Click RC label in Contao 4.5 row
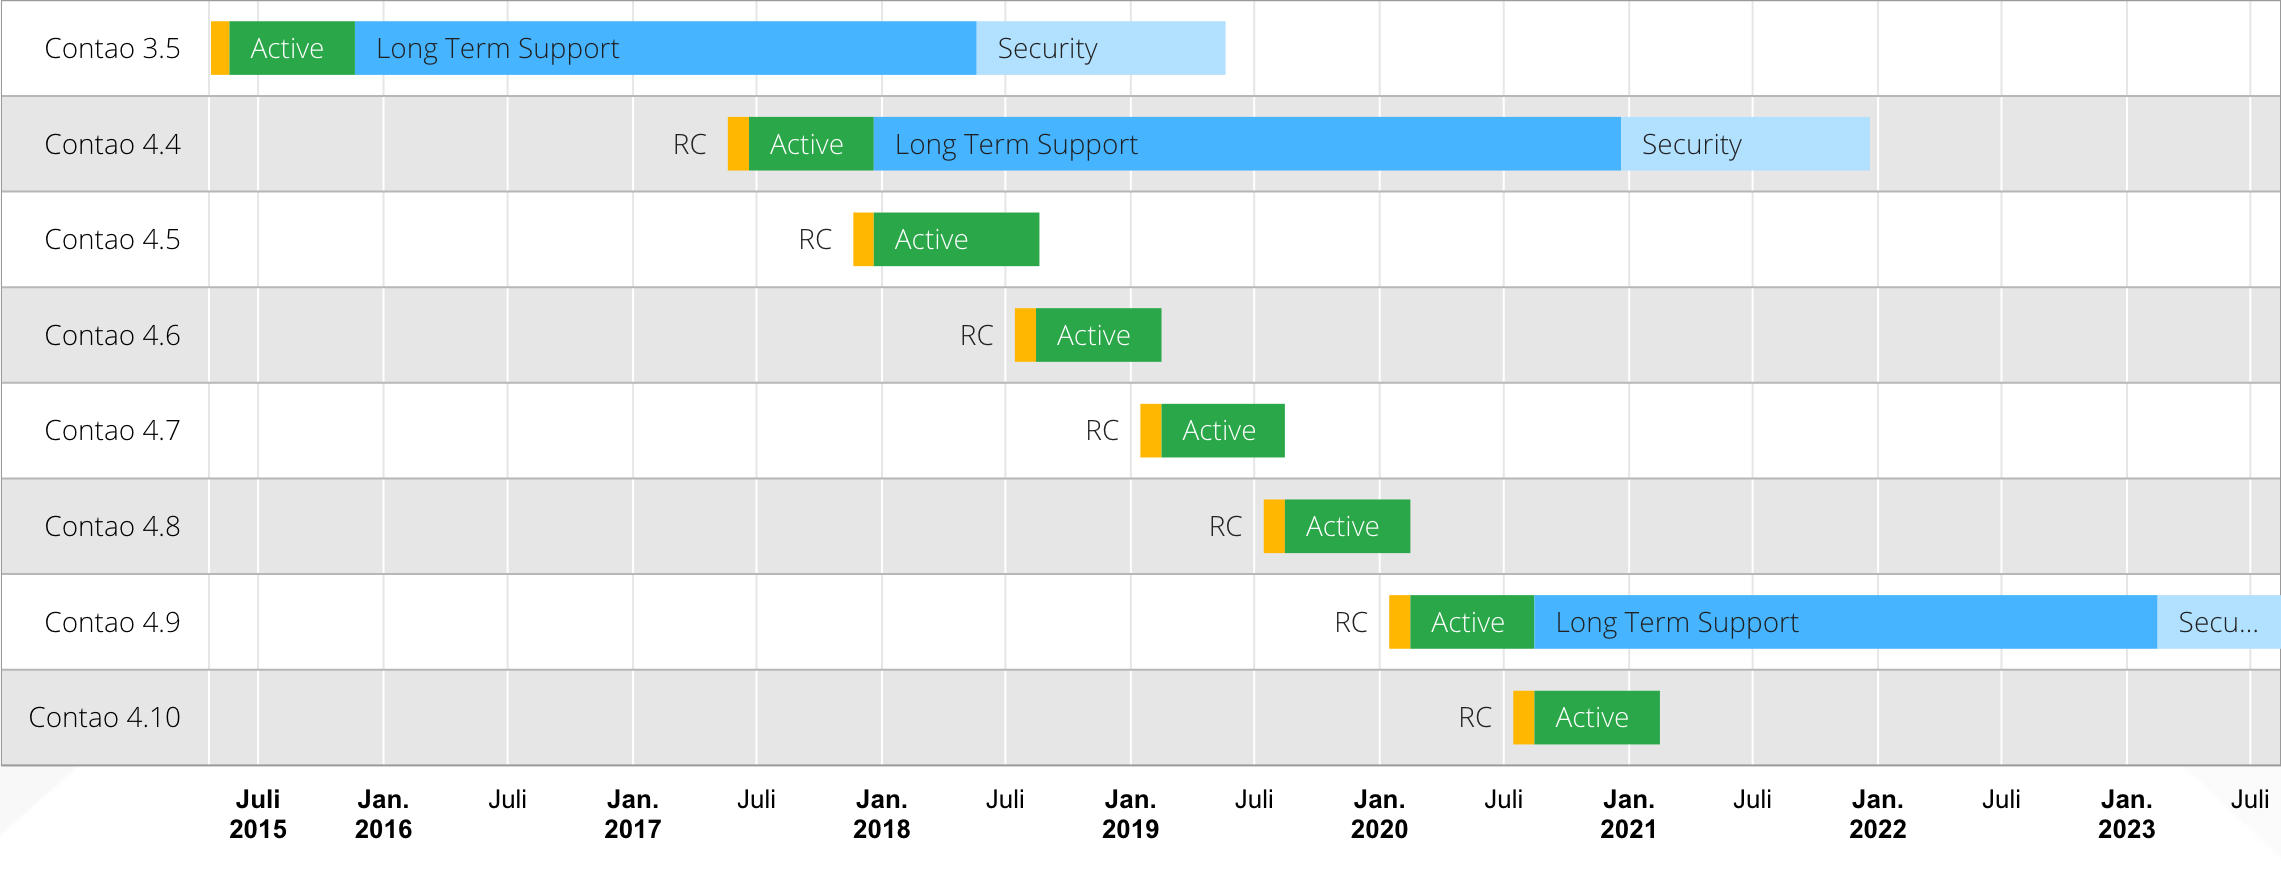The height and width of the screenshot is (877, 2281). click(x=815, y=239)
